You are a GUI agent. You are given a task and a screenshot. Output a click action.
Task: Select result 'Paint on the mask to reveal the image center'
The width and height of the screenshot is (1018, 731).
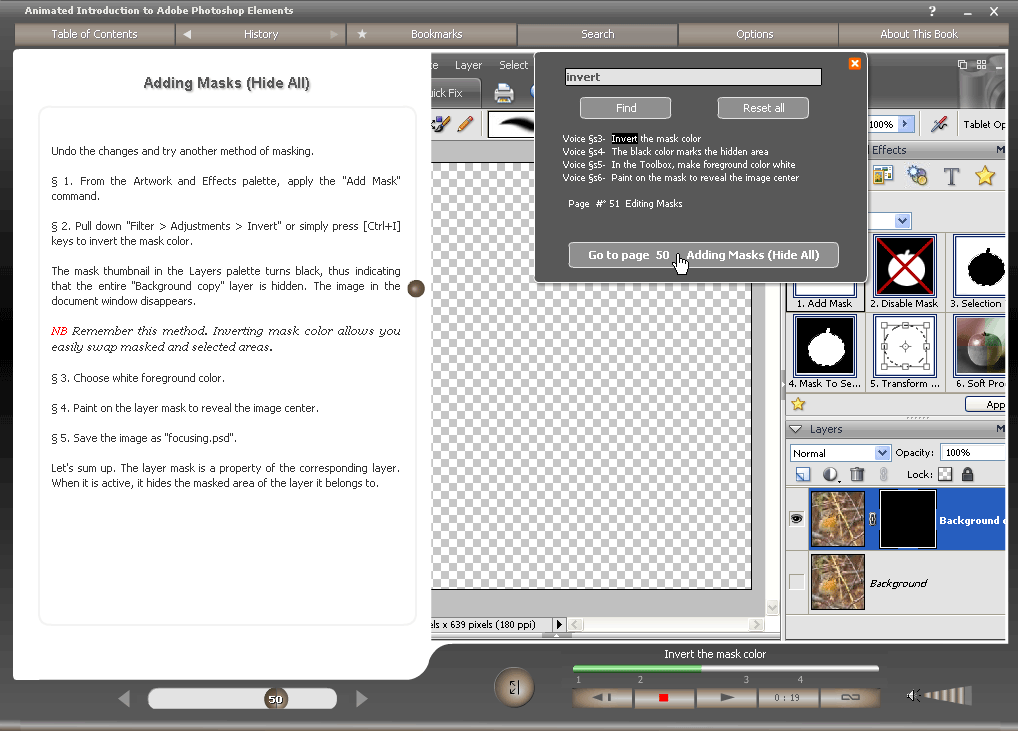click(x=704, y=178)
